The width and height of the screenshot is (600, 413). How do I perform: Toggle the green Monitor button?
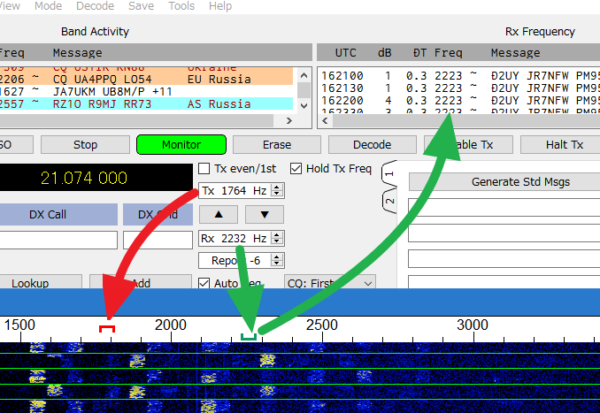point(181,145)
